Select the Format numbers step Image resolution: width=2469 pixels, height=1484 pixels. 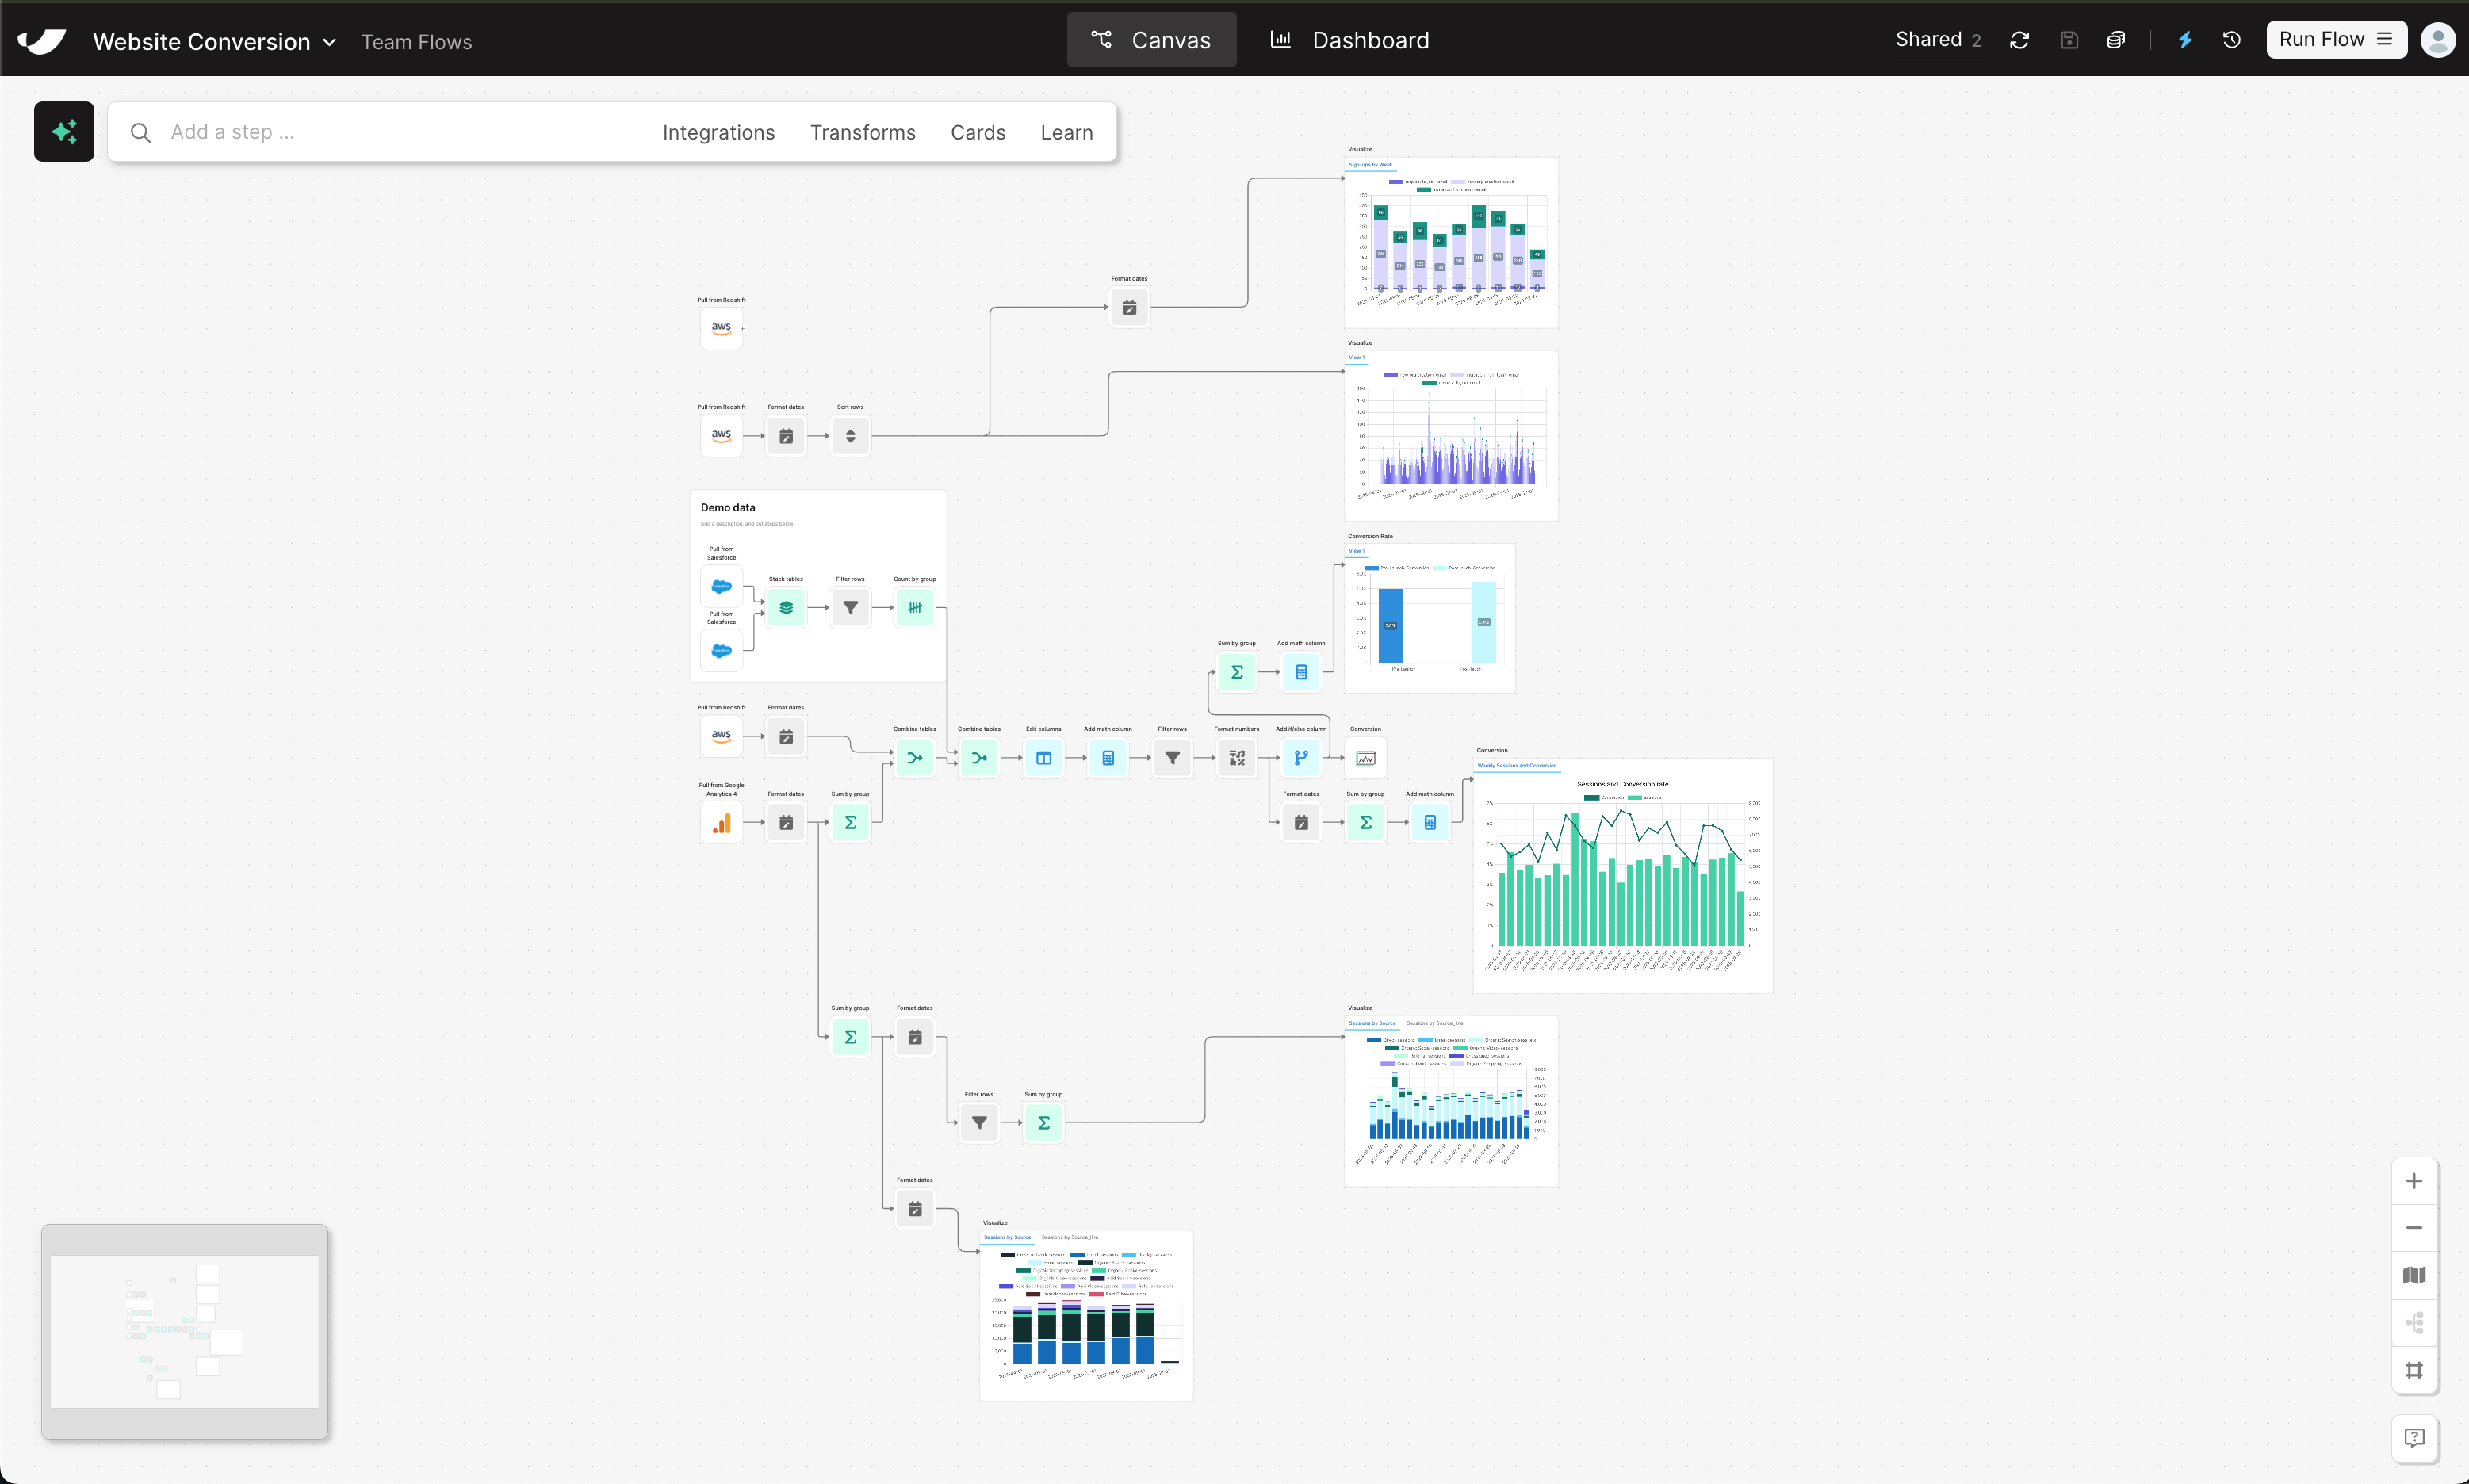pos(1237,758)
